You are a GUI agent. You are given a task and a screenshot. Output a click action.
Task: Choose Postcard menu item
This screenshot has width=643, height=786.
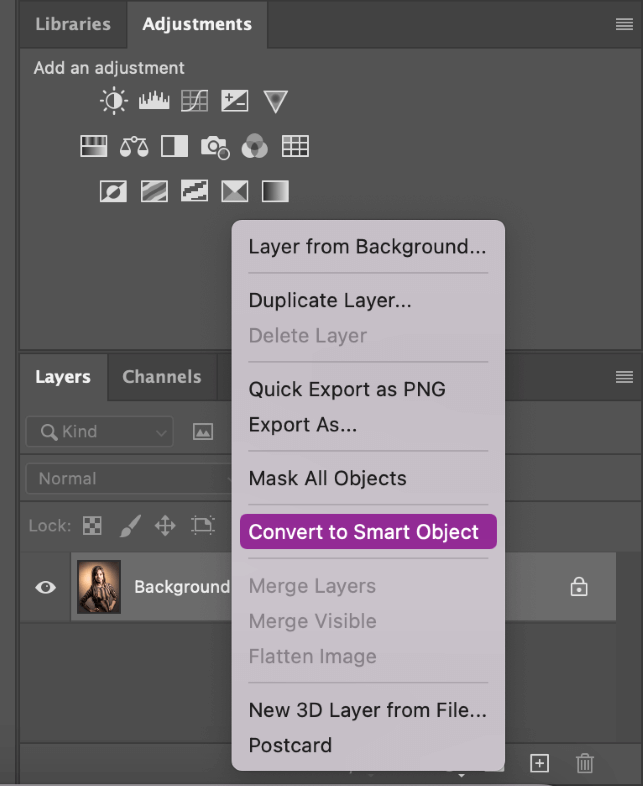tap(368, 745)
